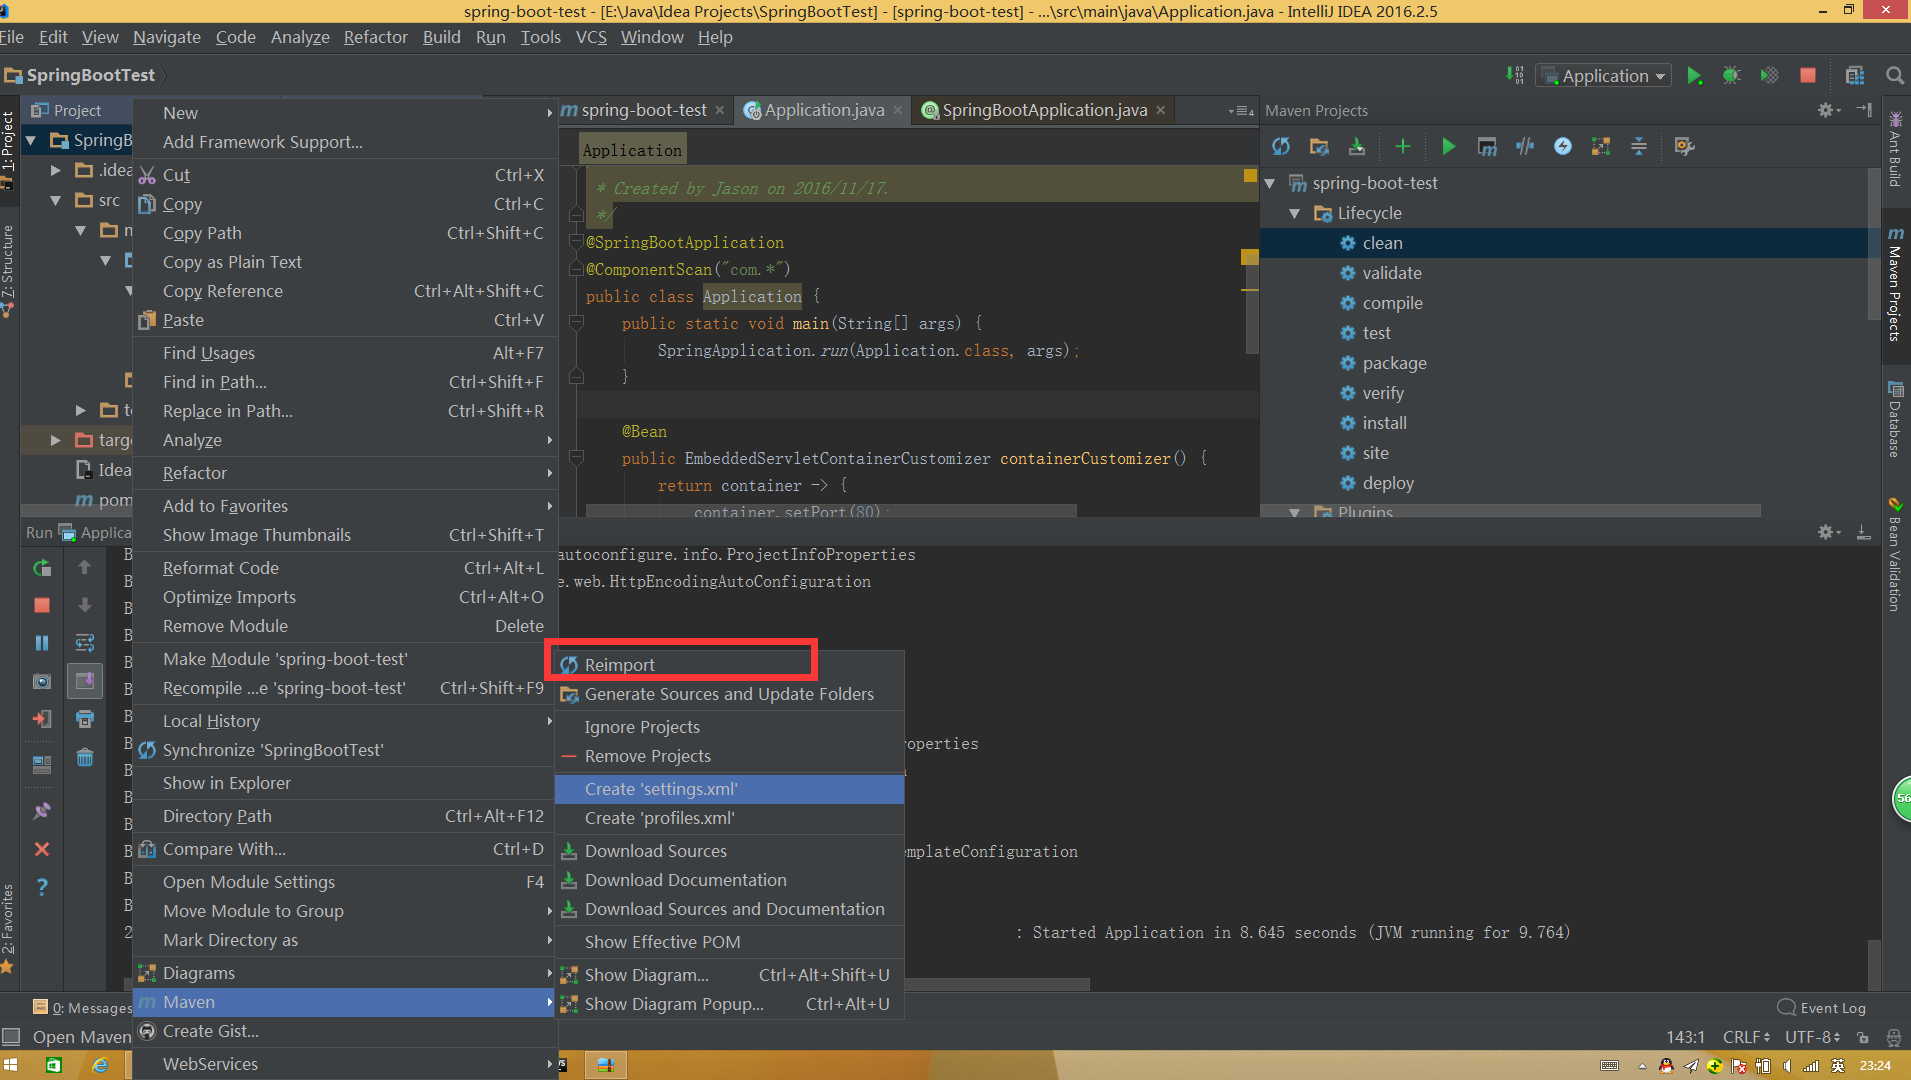The width and height of the screenshot is (1911, 1080).
Task: Close the Application.java editor tab
Action: tap(898, 110)
